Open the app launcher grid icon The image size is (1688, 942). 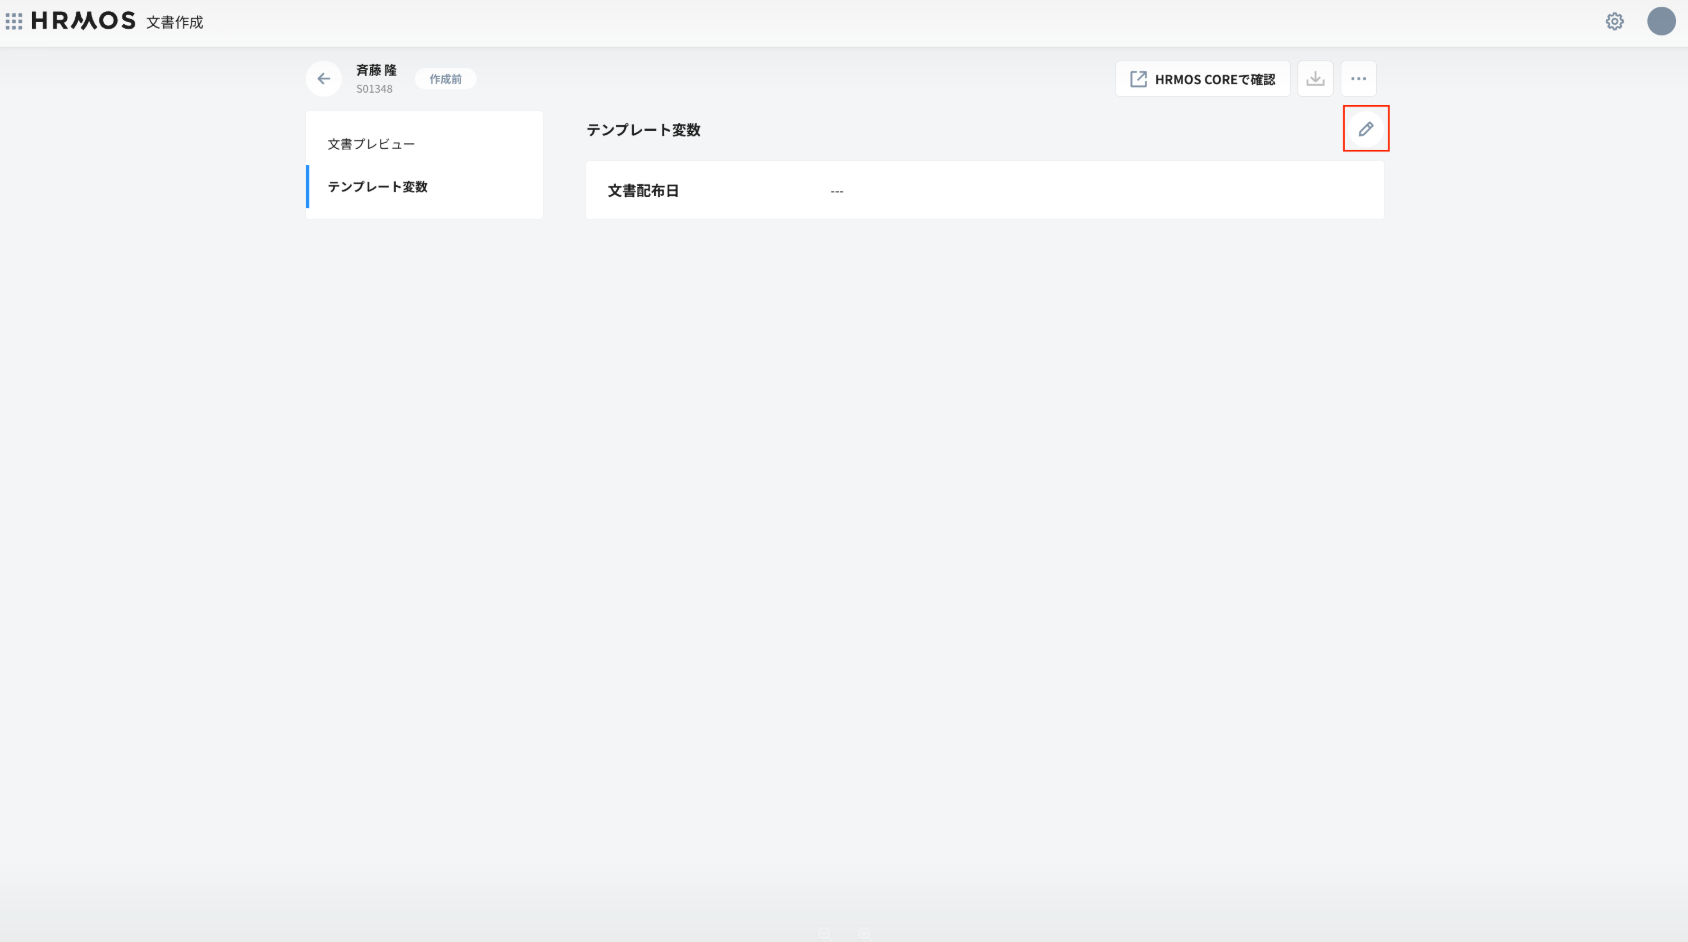[x=14, y=21]
